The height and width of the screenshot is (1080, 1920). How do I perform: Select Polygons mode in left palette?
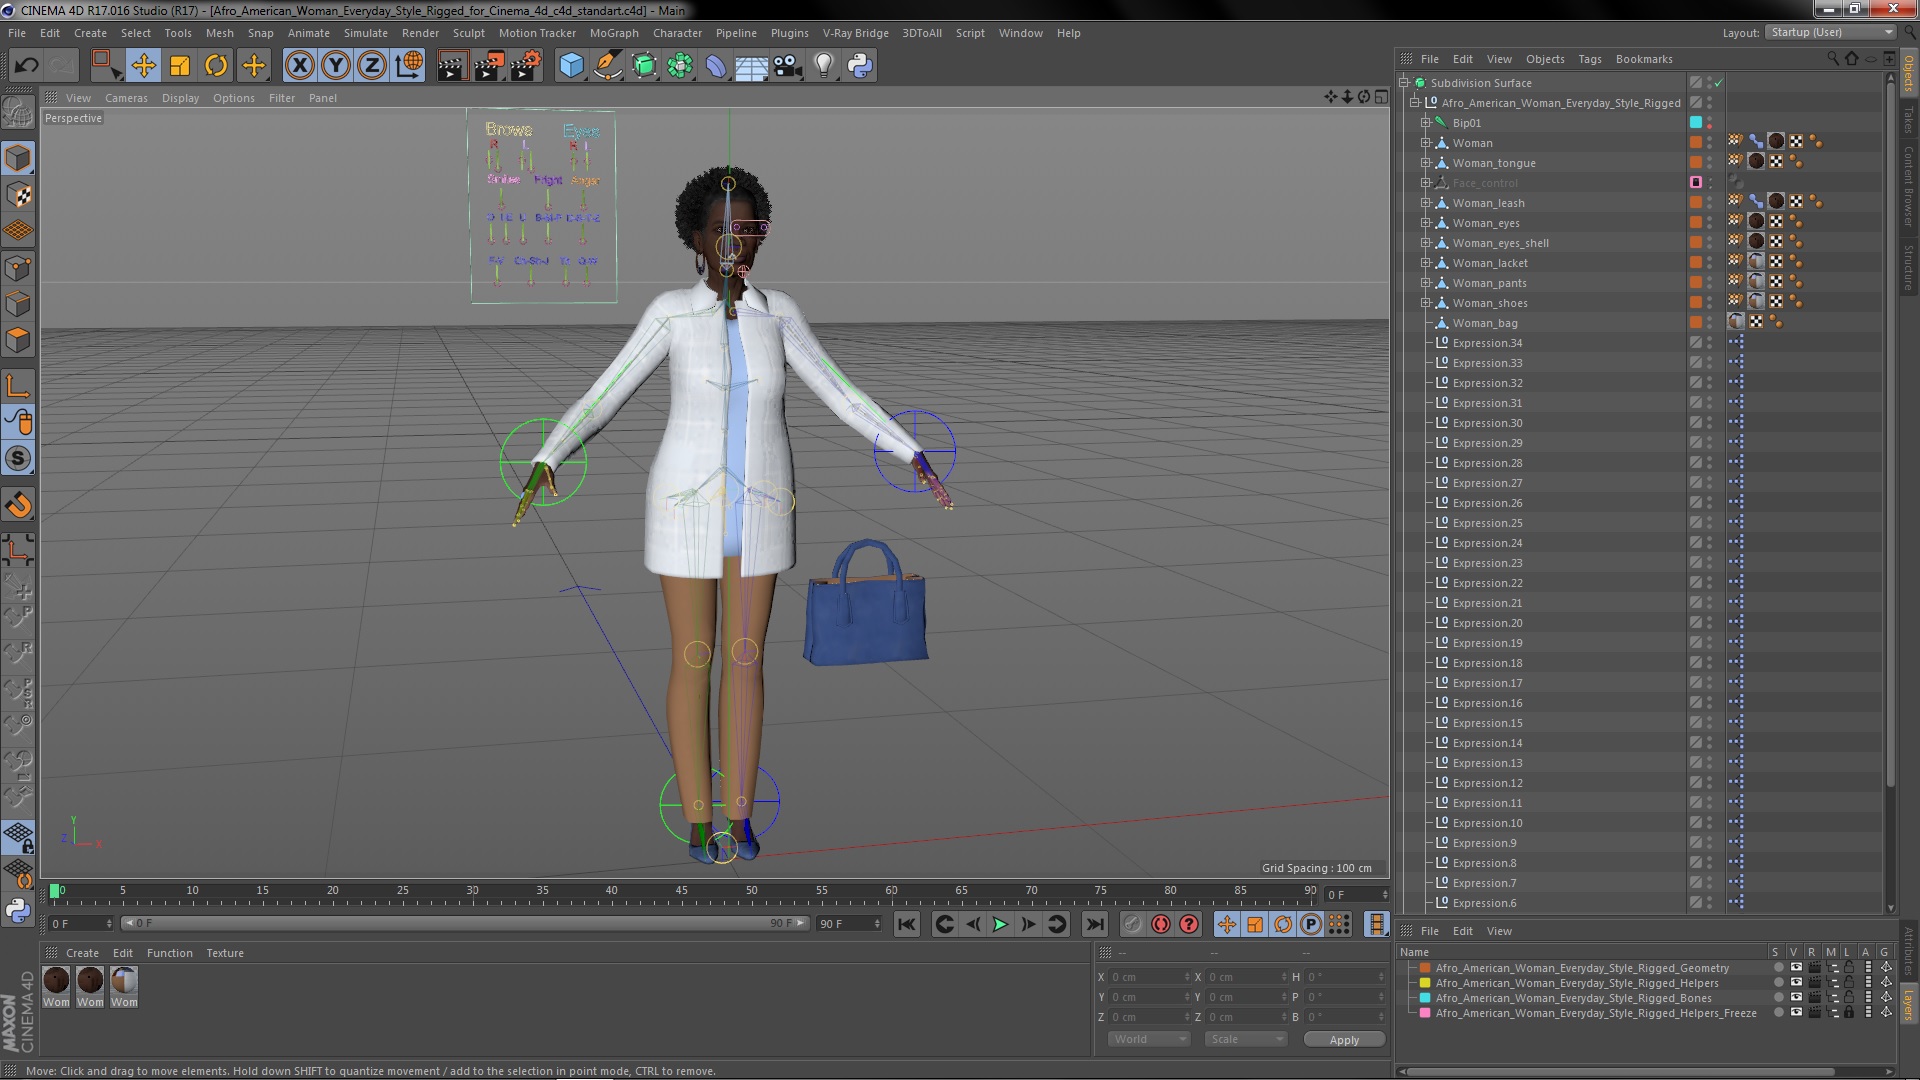pyautogui.click(x=18, y=340)
